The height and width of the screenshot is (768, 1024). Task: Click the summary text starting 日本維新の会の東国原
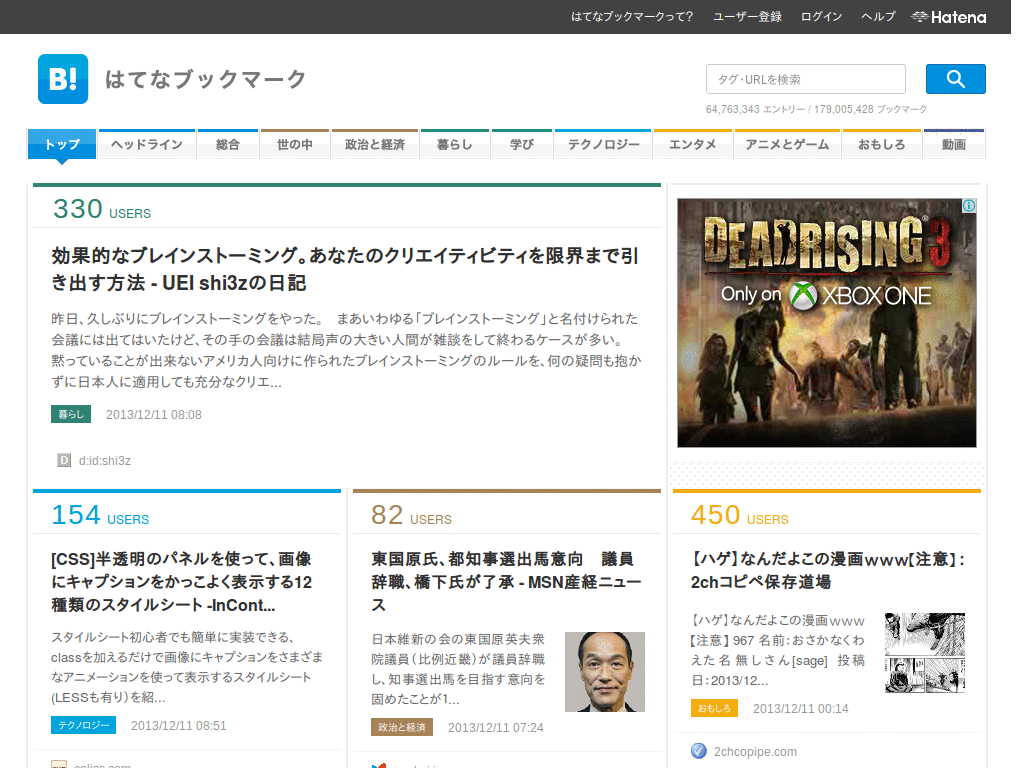pos(458,669)
